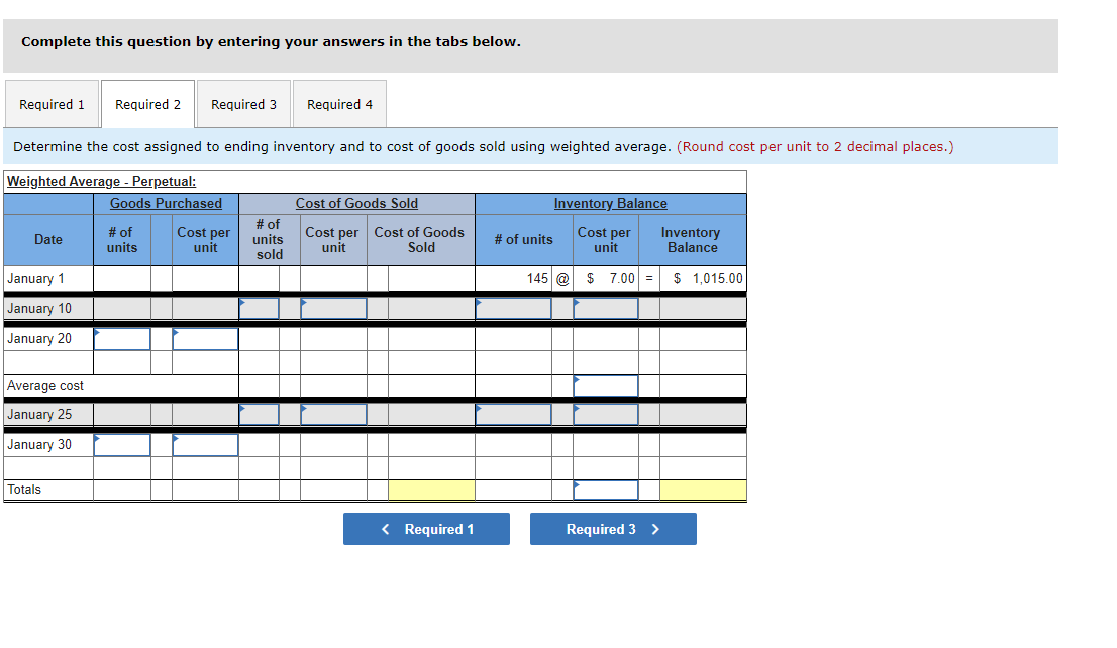The height and width of the screenshot is (648, 1117).
Task: Switch to the Required 3 tab
Action: (243, 103)
